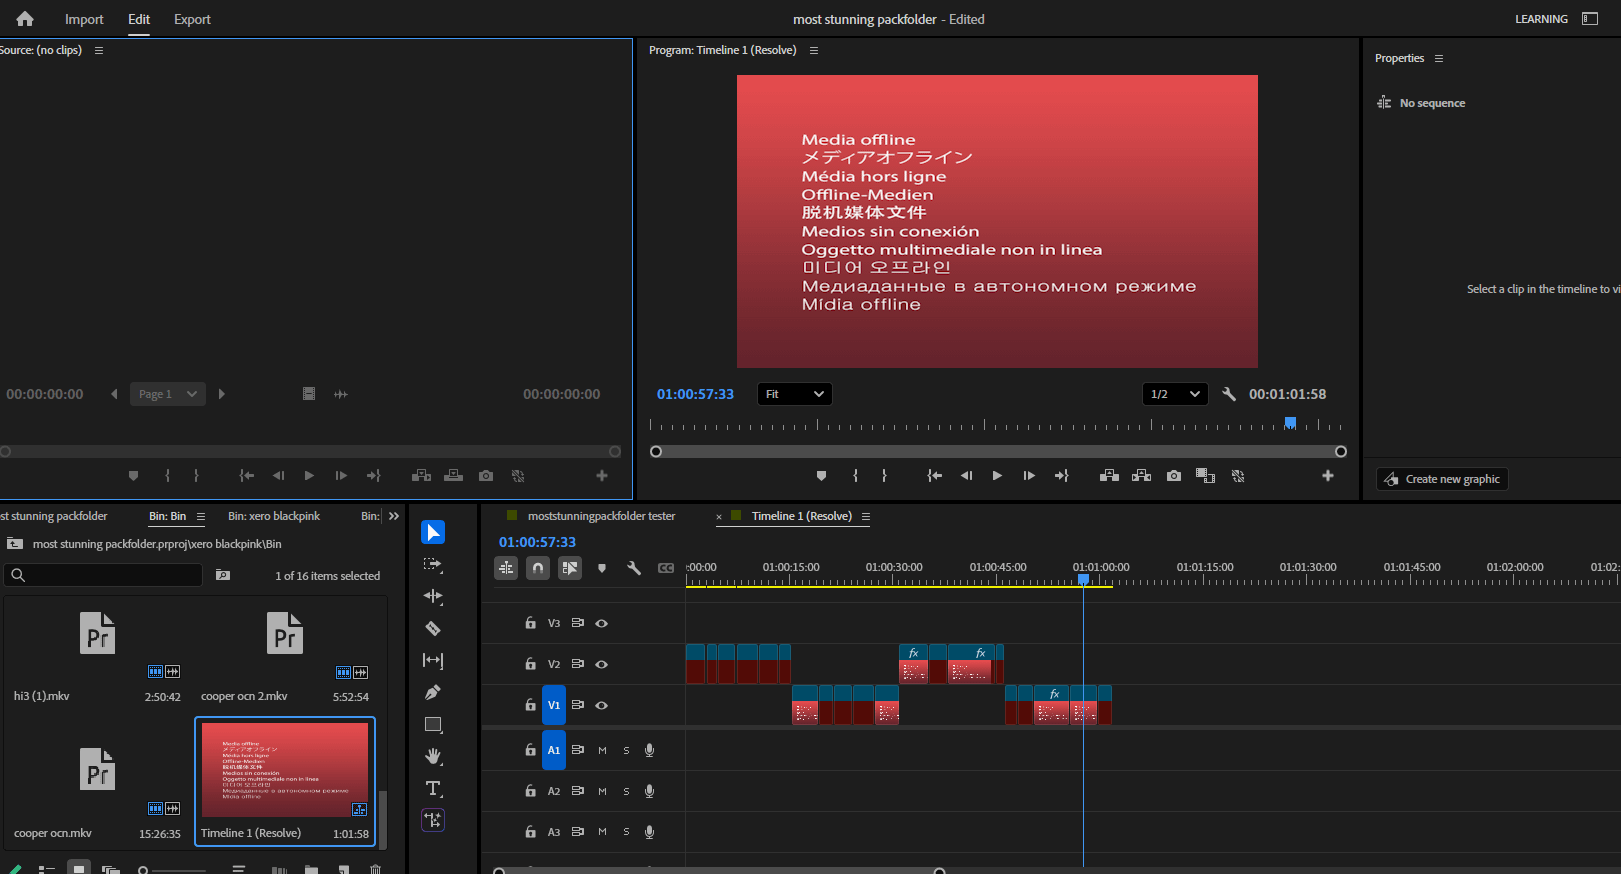1621x874 pixels.
Task: Open the 1/2 playback resolution dropdown
Action: tap(1175, 394)
